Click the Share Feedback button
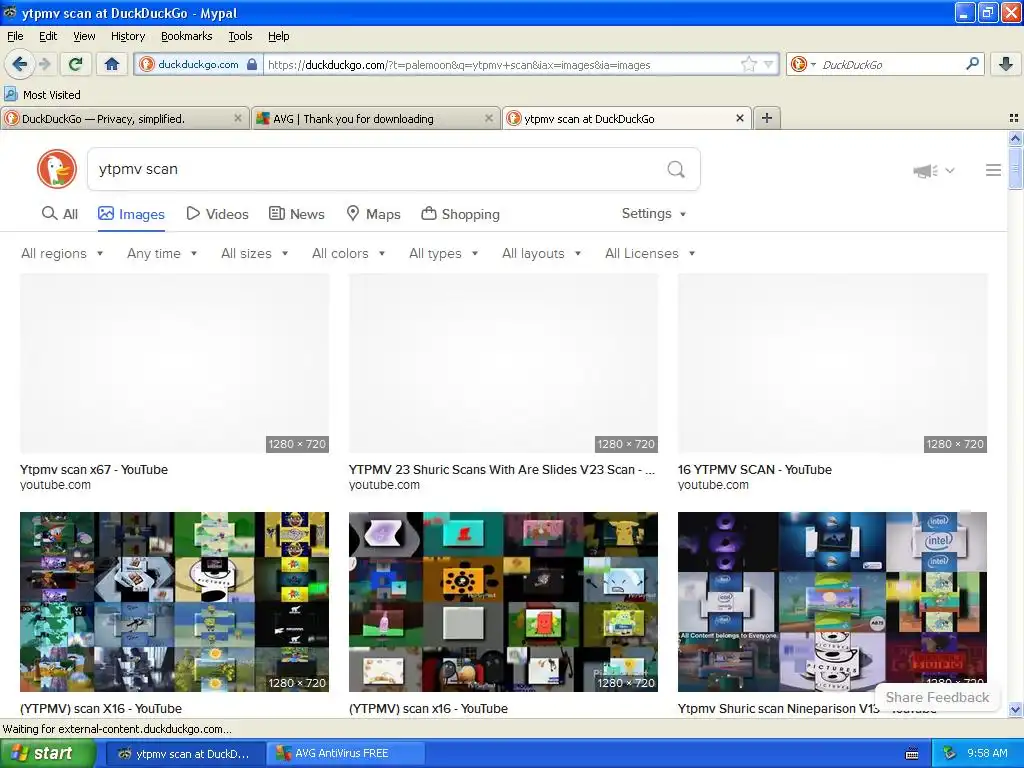Image resolution: width=1024 pixels, height=768 pixels. (937, 697)
